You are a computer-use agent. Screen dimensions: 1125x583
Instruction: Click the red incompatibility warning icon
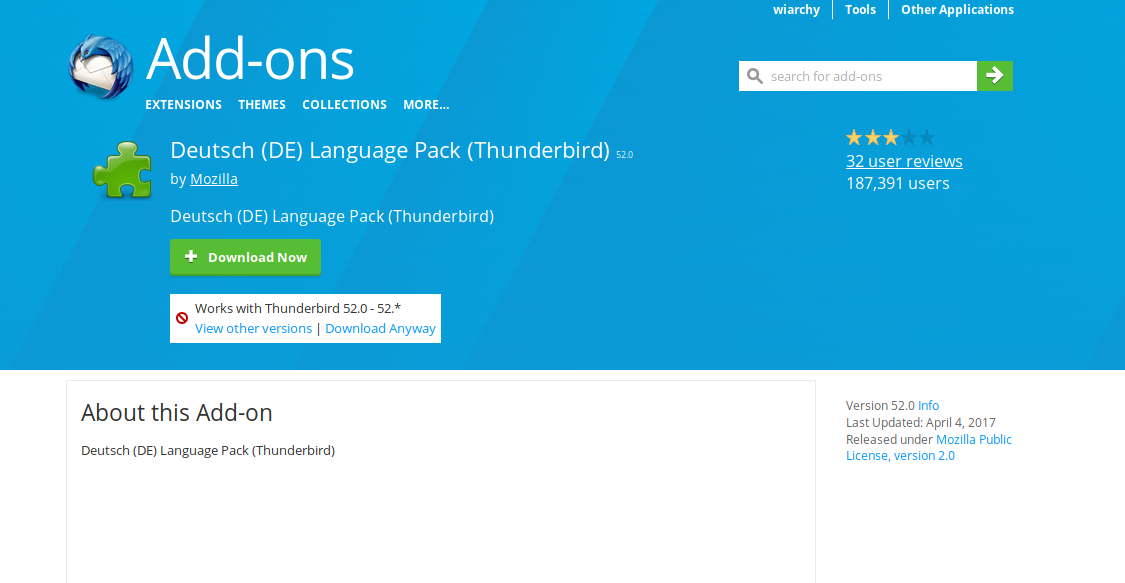click(x=182, y=318)
